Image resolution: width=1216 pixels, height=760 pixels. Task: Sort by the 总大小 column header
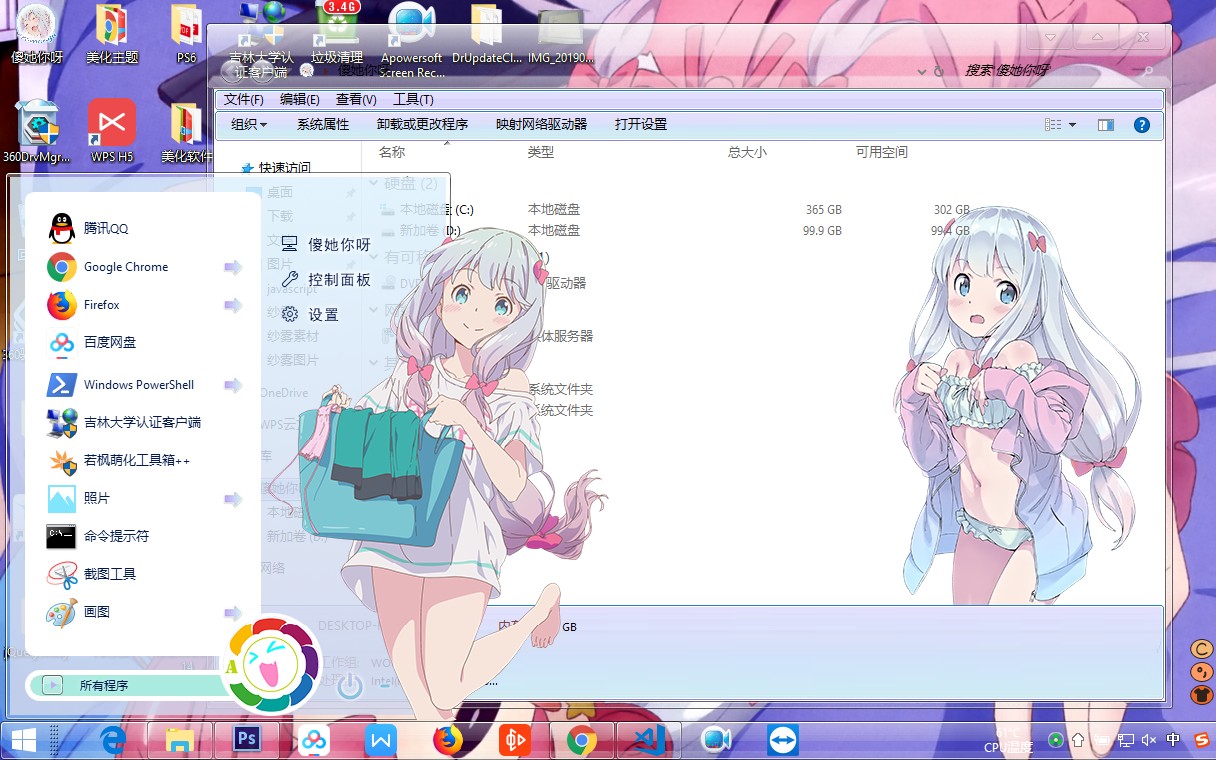748,153
